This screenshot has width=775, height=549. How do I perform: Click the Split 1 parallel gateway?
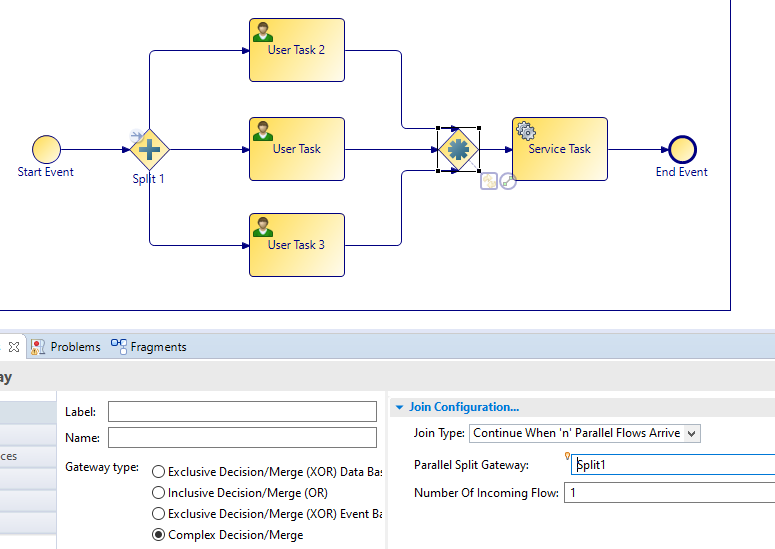click(149, 150)
